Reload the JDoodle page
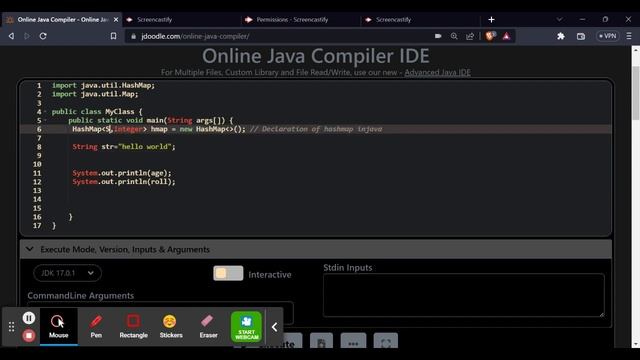Image resolution: width=640 pixels, height=360 pixels. [x=43, y=36]
